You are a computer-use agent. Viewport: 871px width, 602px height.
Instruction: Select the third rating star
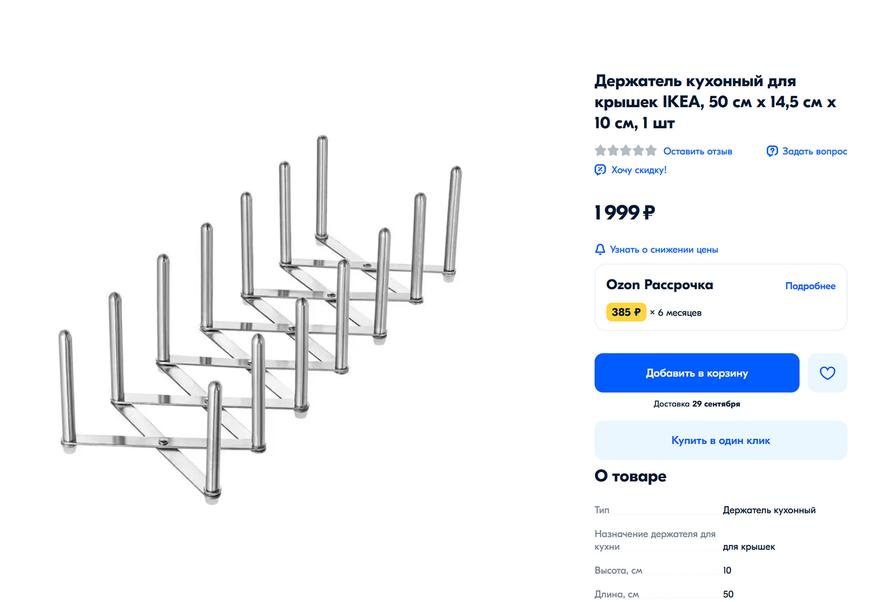point(626,151)
